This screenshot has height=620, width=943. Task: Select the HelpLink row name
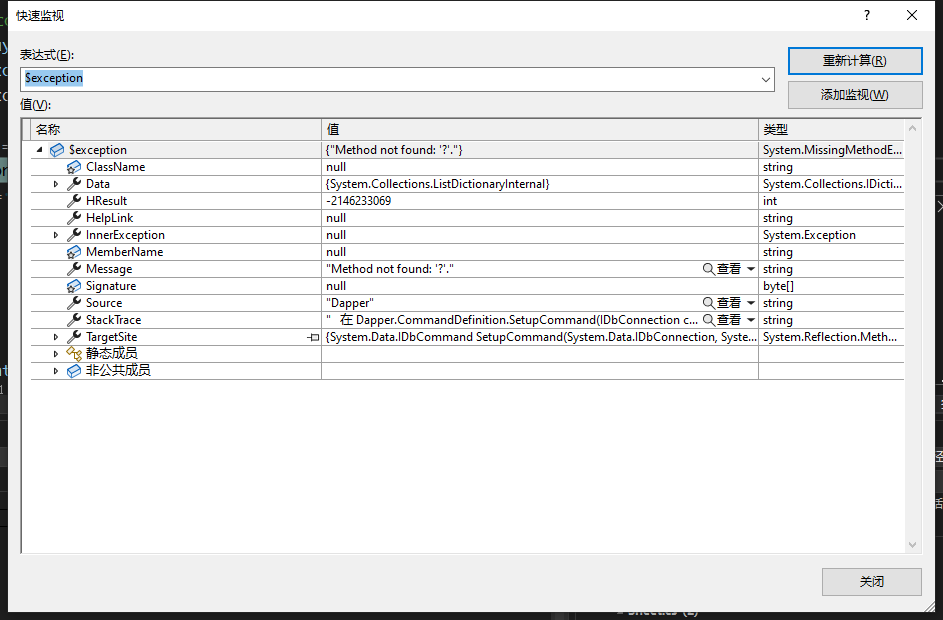pyautogui.click(x=109, y=218)
